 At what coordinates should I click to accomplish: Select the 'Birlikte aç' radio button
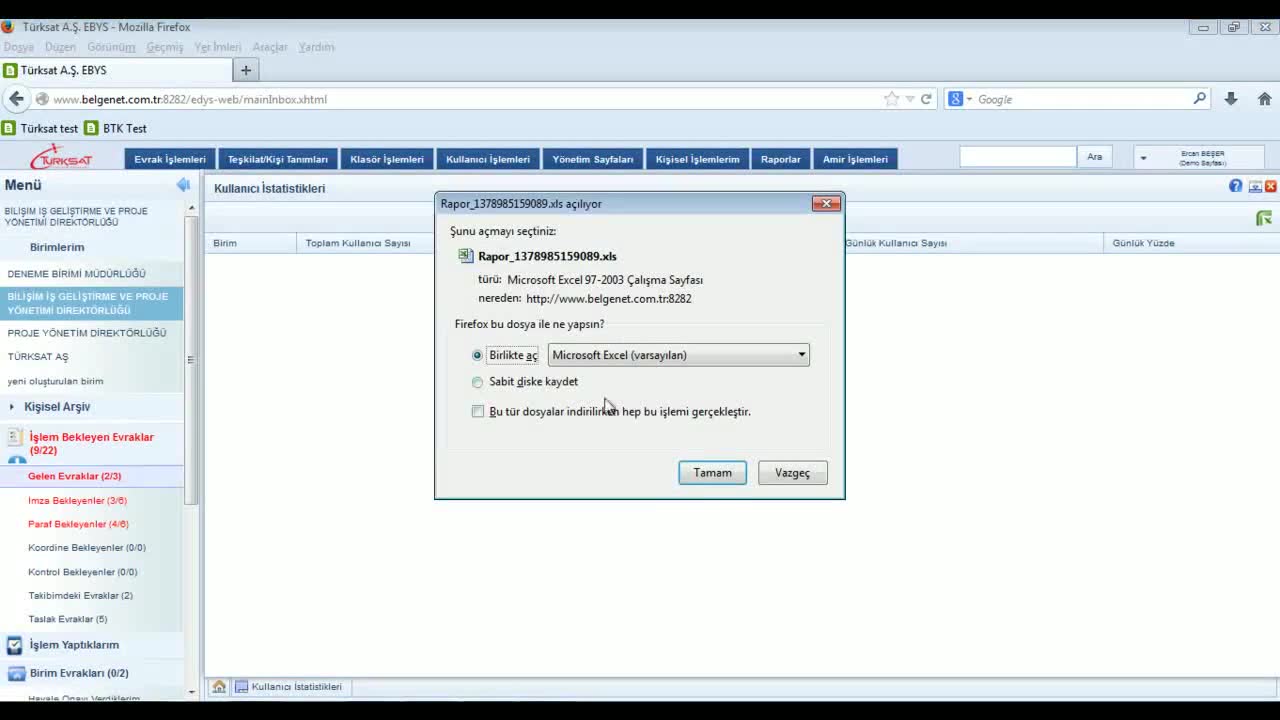(477, 355)
